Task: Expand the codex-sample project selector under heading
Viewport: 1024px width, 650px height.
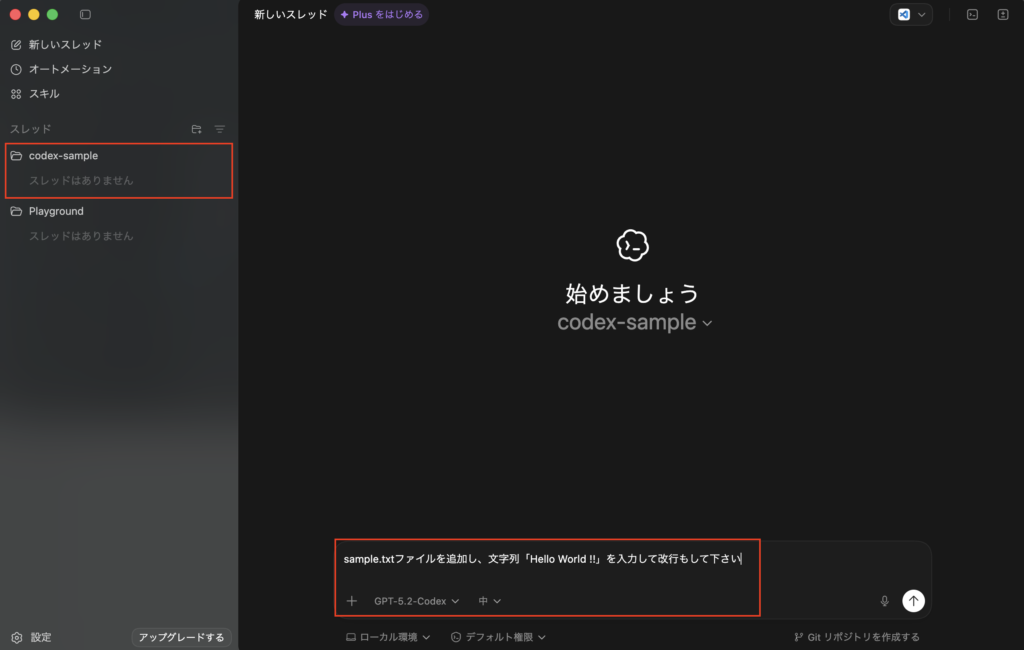Action: 634,323
